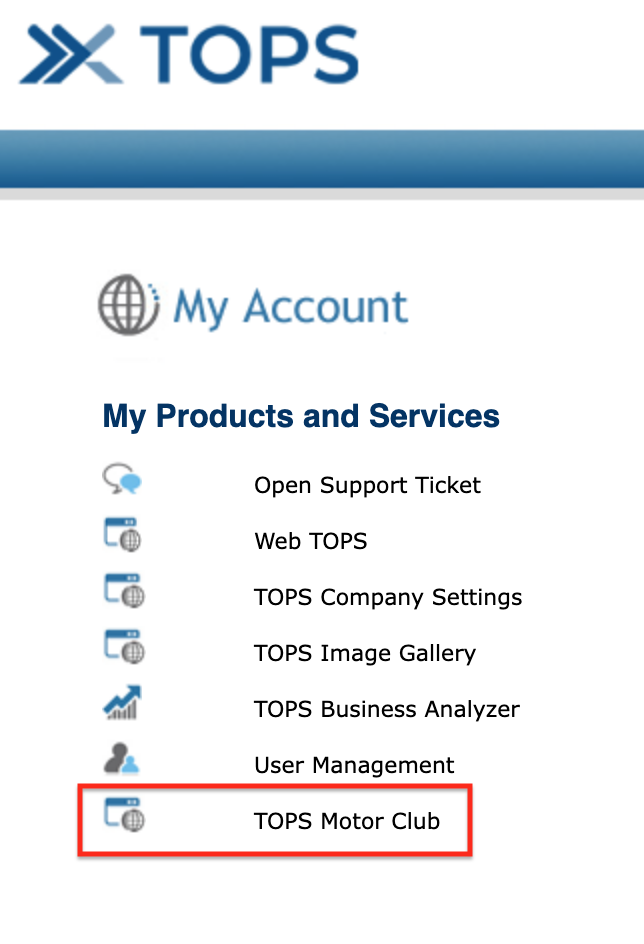Click the TOPS Image Gallery icon
Viewport: 644px width, 944px height.
click(124, 646)
